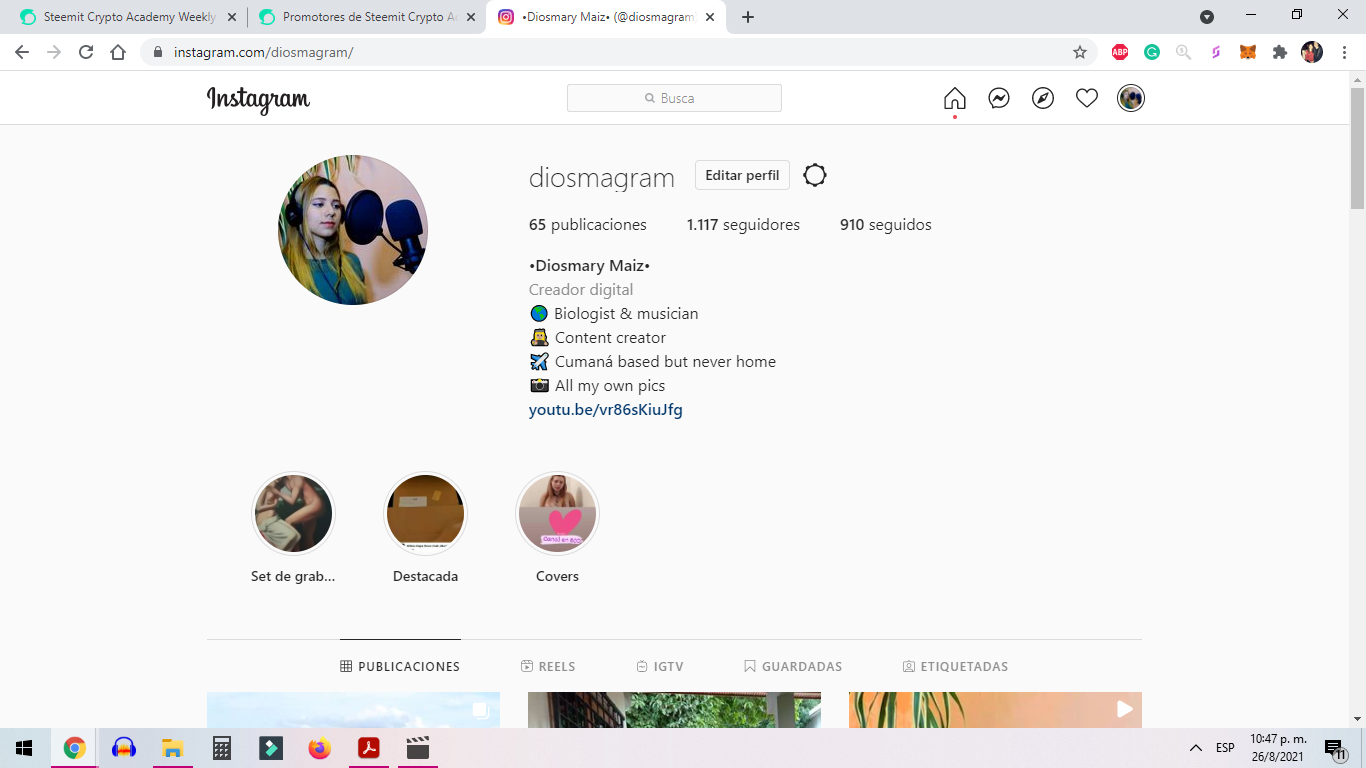This screenshot has height=768, width=1366.
Task: Open Windows Start menu
Action: [x=24, y=748]
